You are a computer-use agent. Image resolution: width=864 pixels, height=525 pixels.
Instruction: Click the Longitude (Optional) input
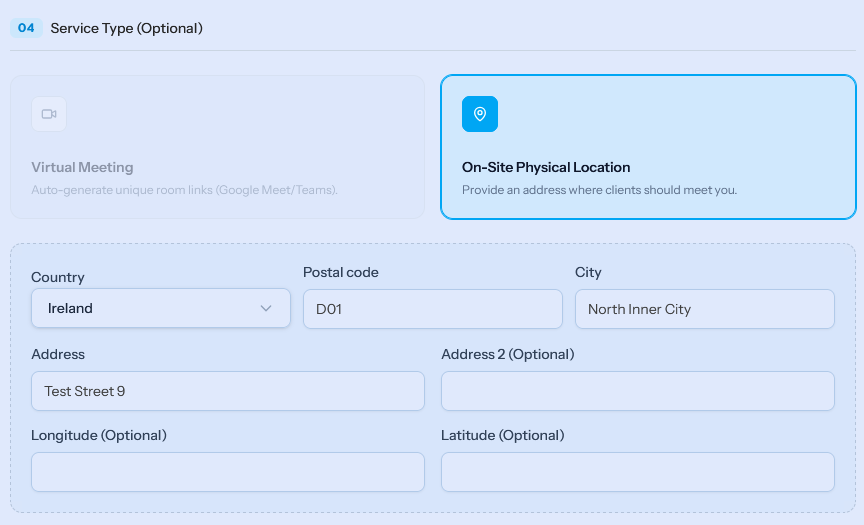[228, 472]
